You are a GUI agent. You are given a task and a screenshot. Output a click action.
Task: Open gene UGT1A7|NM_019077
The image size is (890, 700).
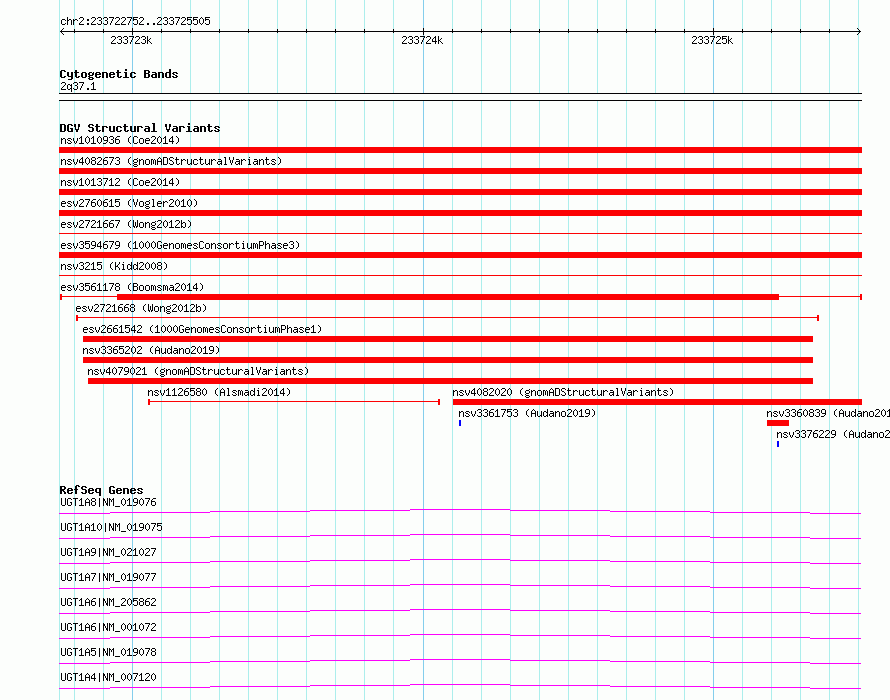(108, 577)
